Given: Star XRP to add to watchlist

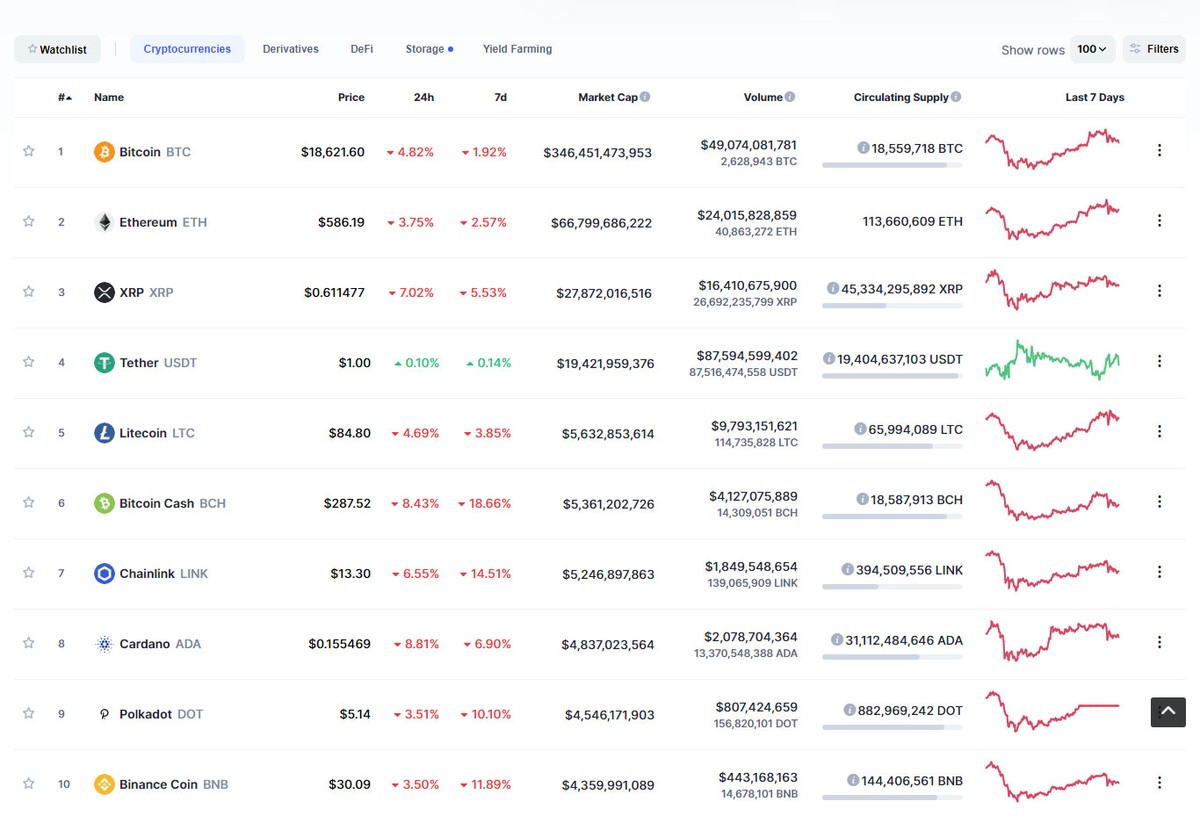Looking at the screenshot, I should 29,292.
